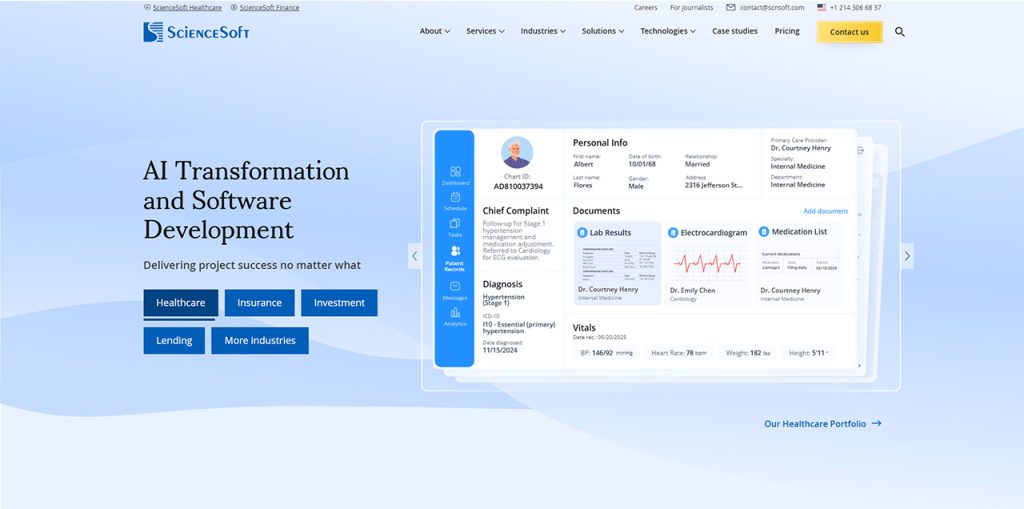This screenshot has height=509, width=1024.
Task: Open the Electrocardiogram chart thumbnail
Action: (707, 263)
